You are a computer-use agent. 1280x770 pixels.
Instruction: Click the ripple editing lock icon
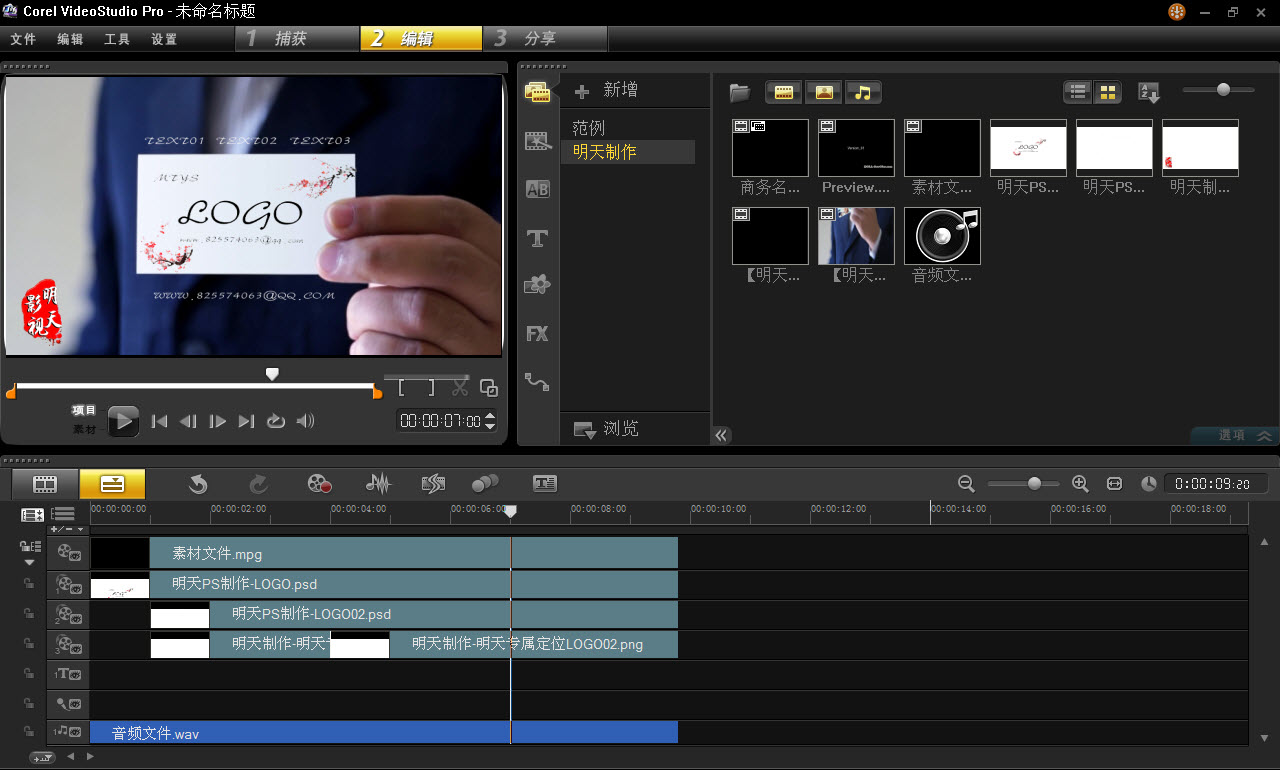(x=30, y=547)
